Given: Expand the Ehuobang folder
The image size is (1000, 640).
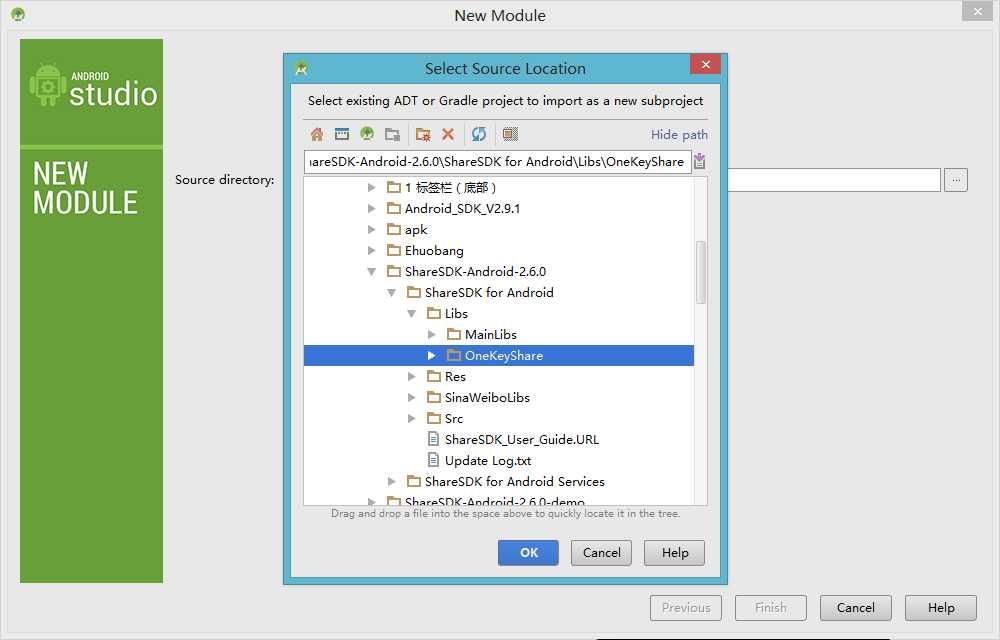Looking at the screenshot, I should pyautogui.click(x=371, y=251).
